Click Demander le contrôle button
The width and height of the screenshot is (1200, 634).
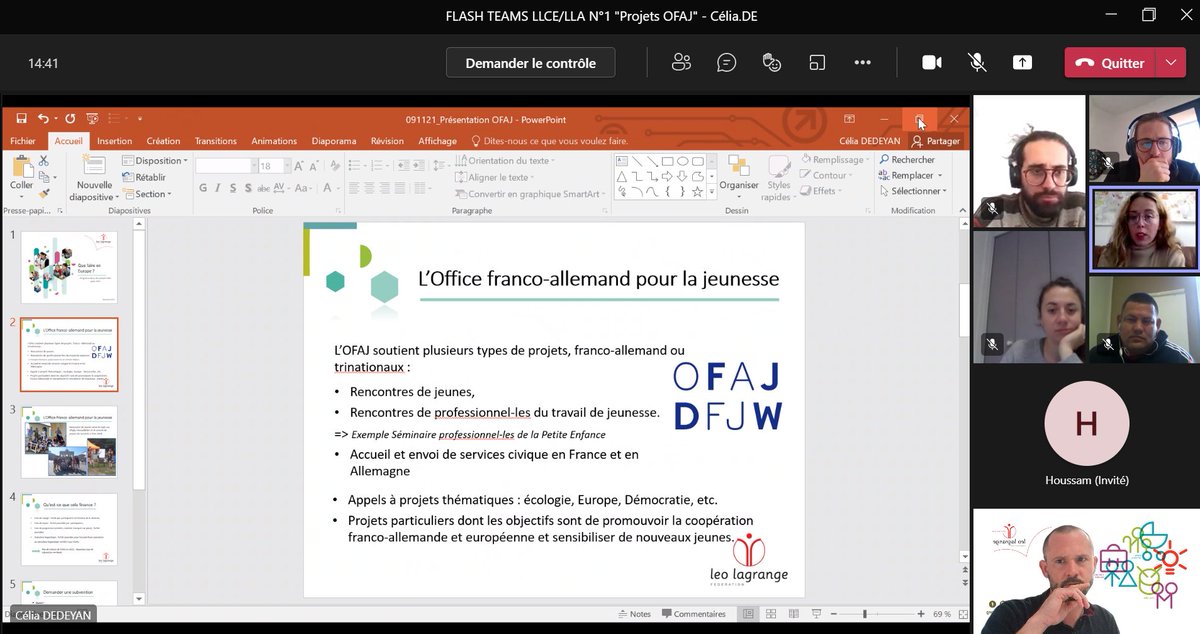click(531, 62)
